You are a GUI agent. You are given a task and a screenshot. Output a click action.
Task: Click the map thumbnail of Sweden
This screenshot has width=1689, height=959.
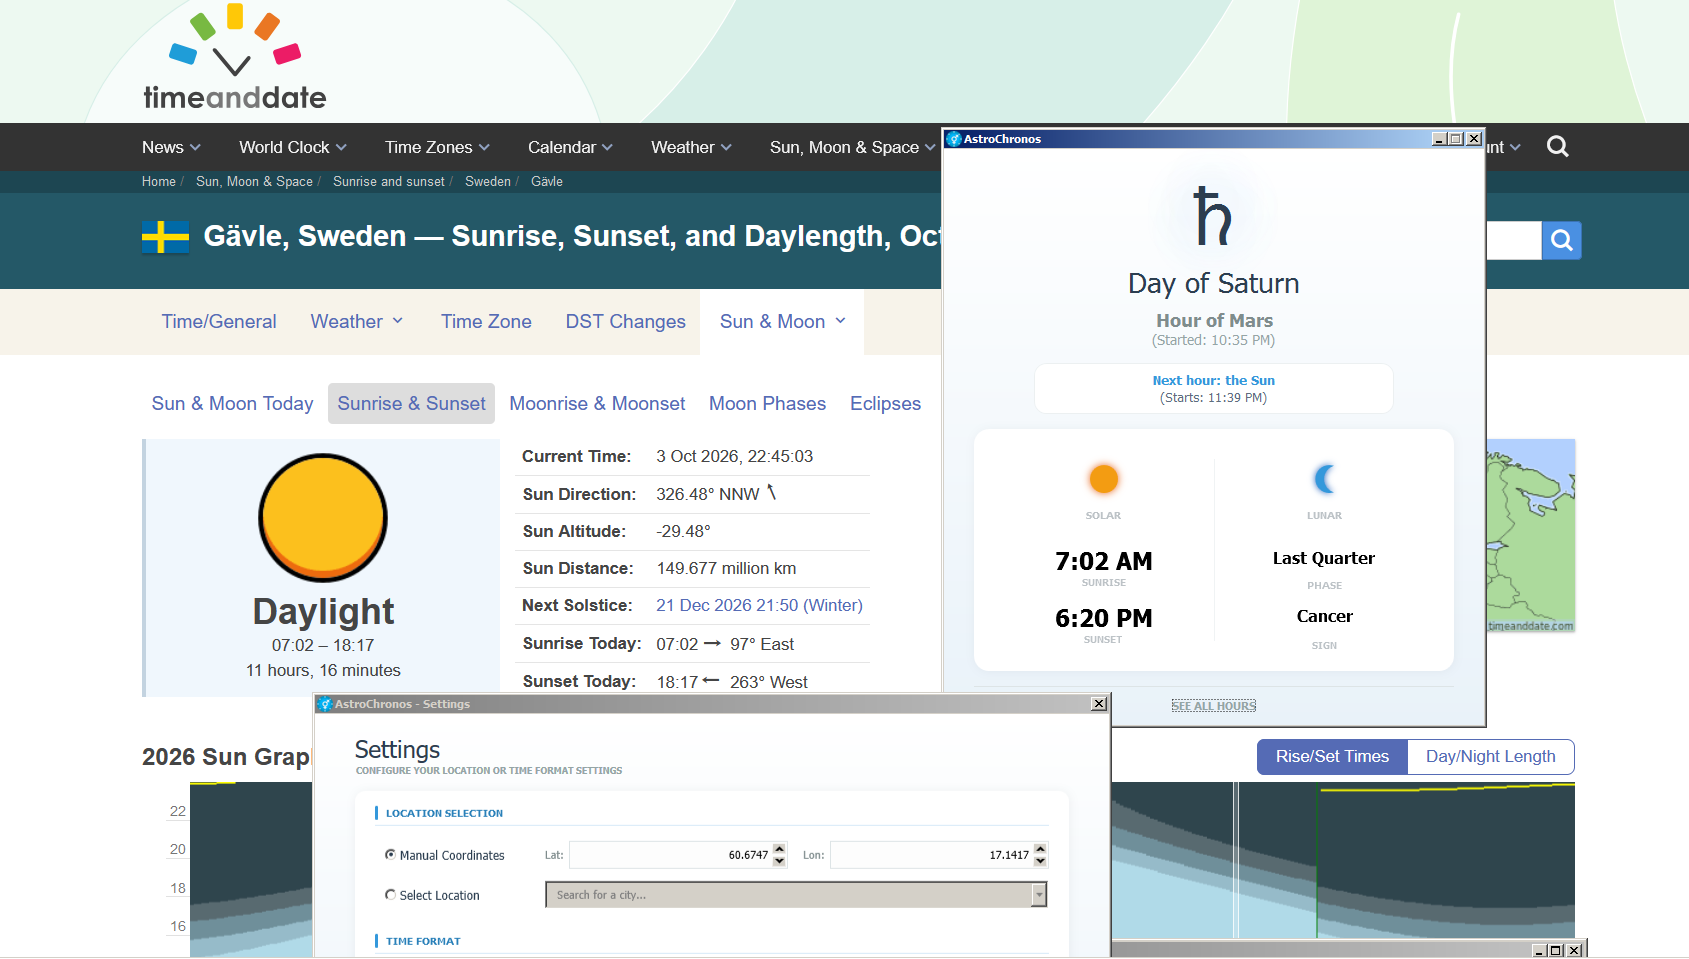(1530, 536)
